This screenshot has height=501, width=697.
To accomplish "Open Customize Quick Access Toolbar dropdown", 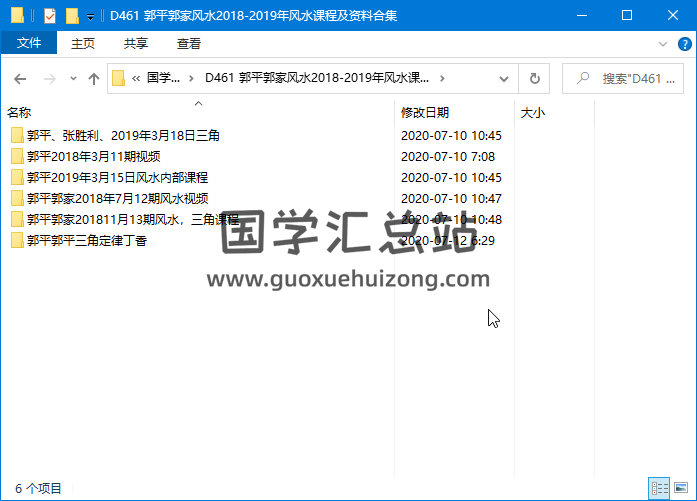I will click(90, 17).
